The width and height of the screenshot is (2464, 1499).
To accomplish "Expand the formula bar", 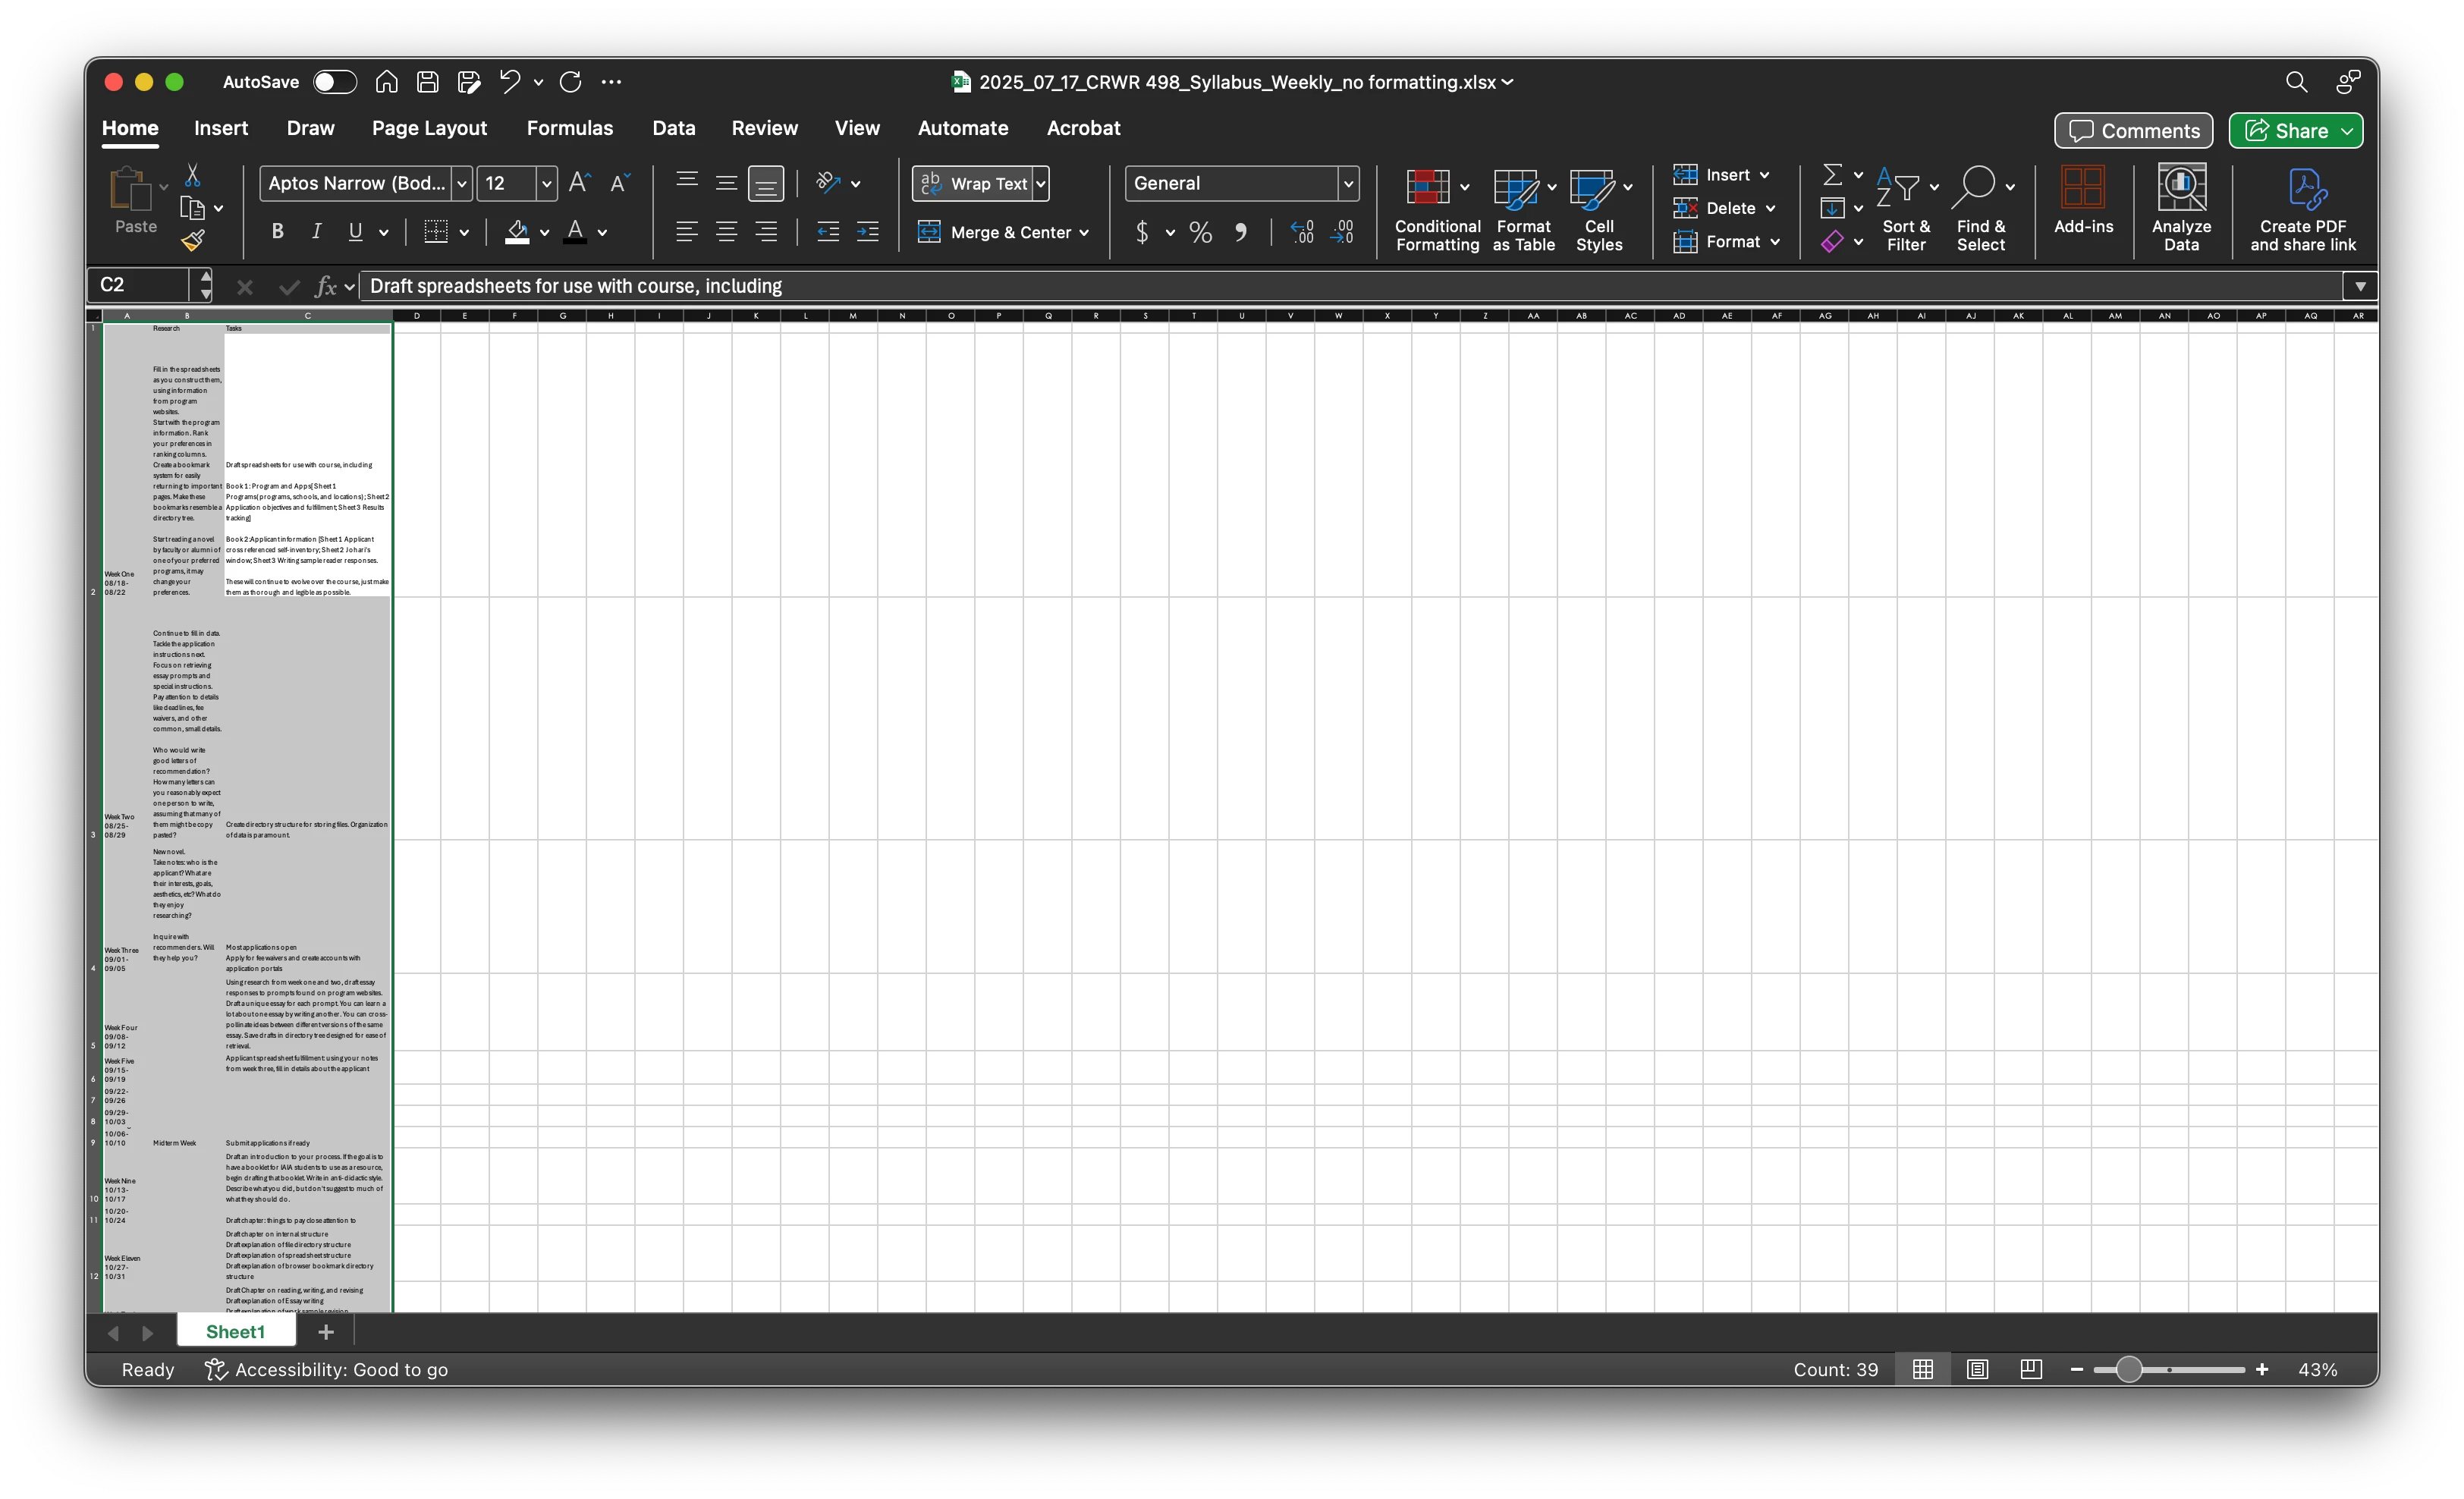I will click(x=2359, y=286).
